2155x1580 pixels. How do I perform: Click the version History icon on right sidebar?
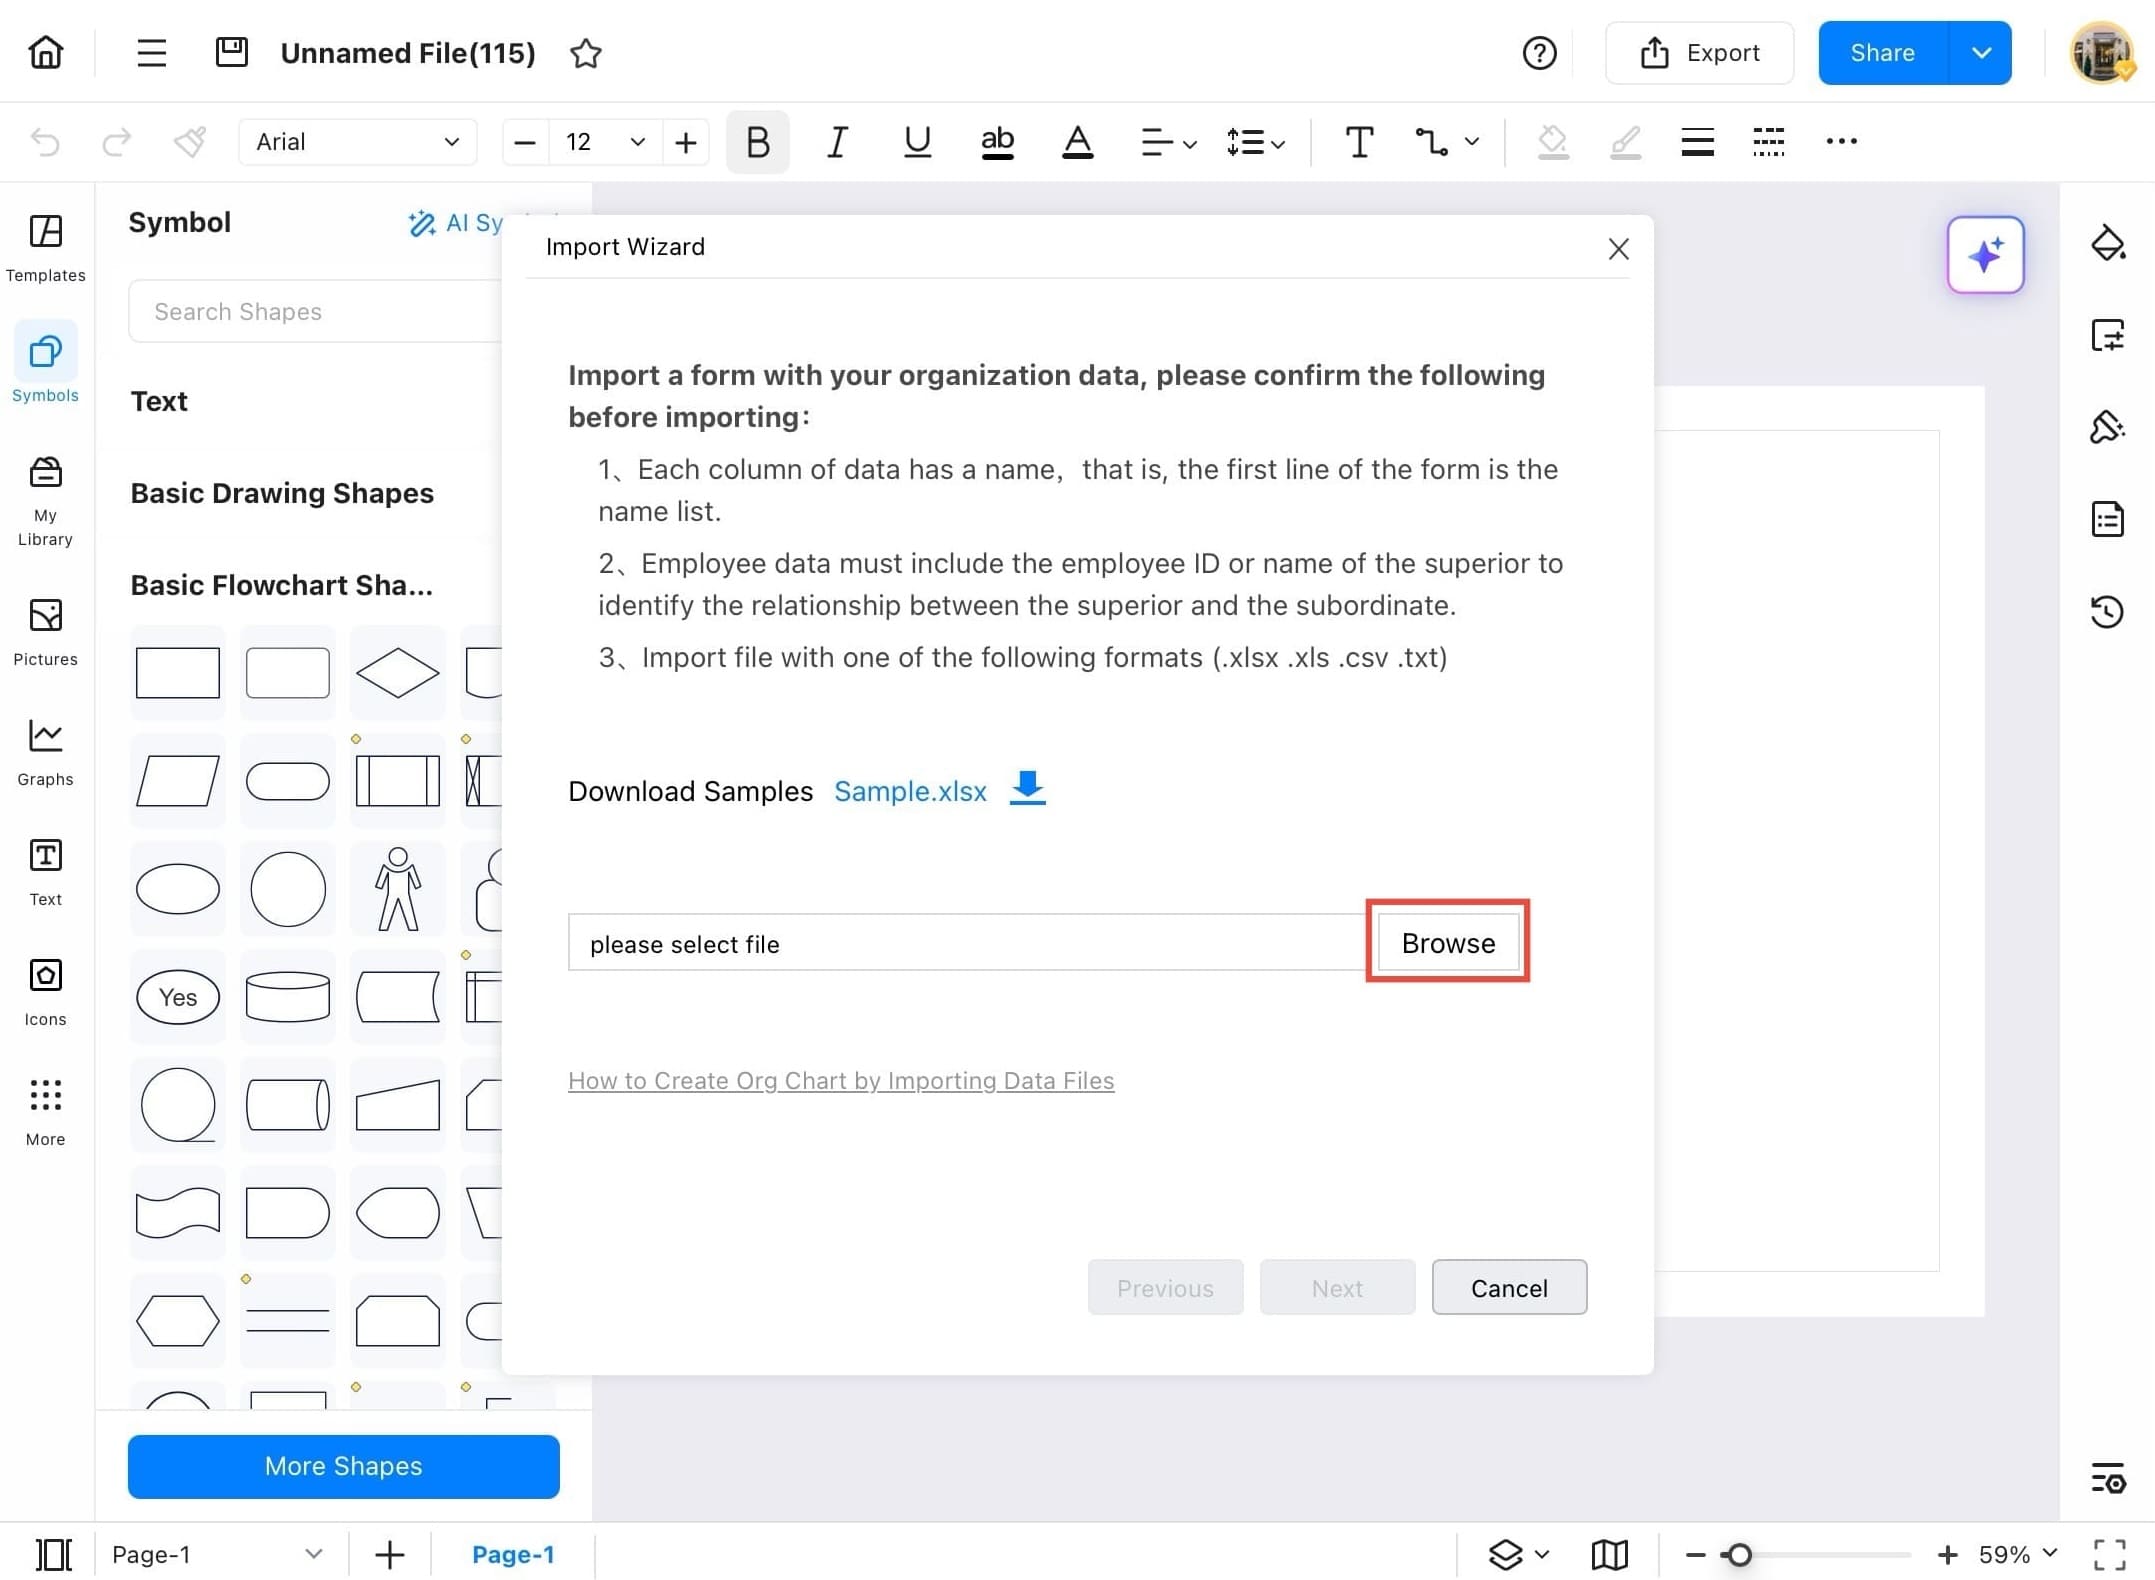[2108, 612]
